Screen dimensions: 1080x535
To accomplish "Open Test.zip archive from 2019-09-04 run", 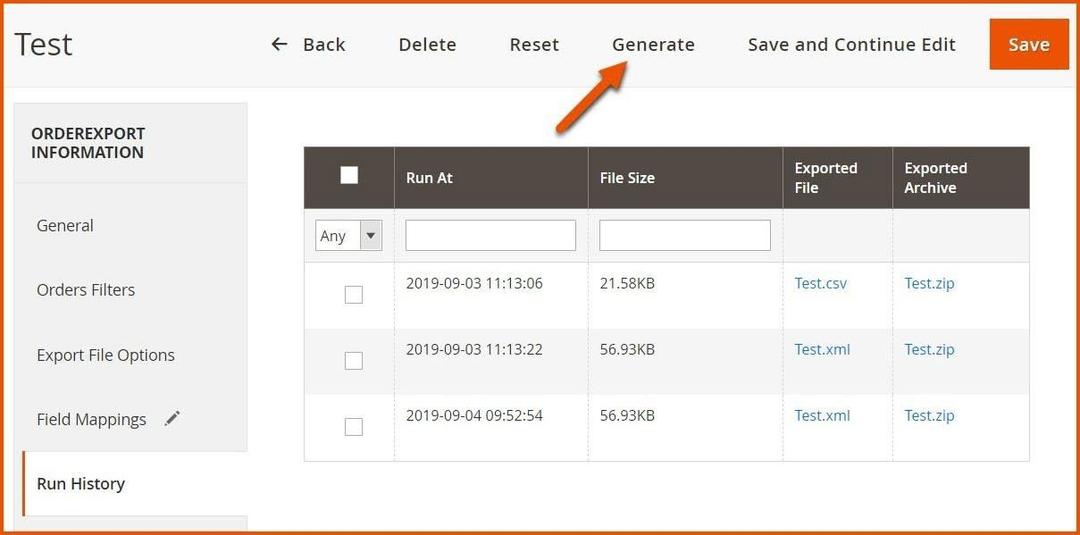I will pyautogui.click(x=929, y=416).
